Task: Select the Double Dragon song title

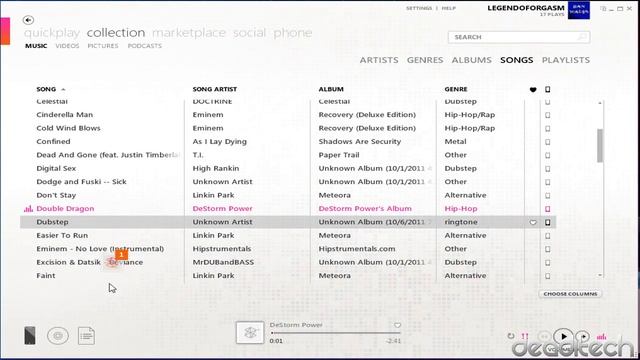Action: pos(65,209)
